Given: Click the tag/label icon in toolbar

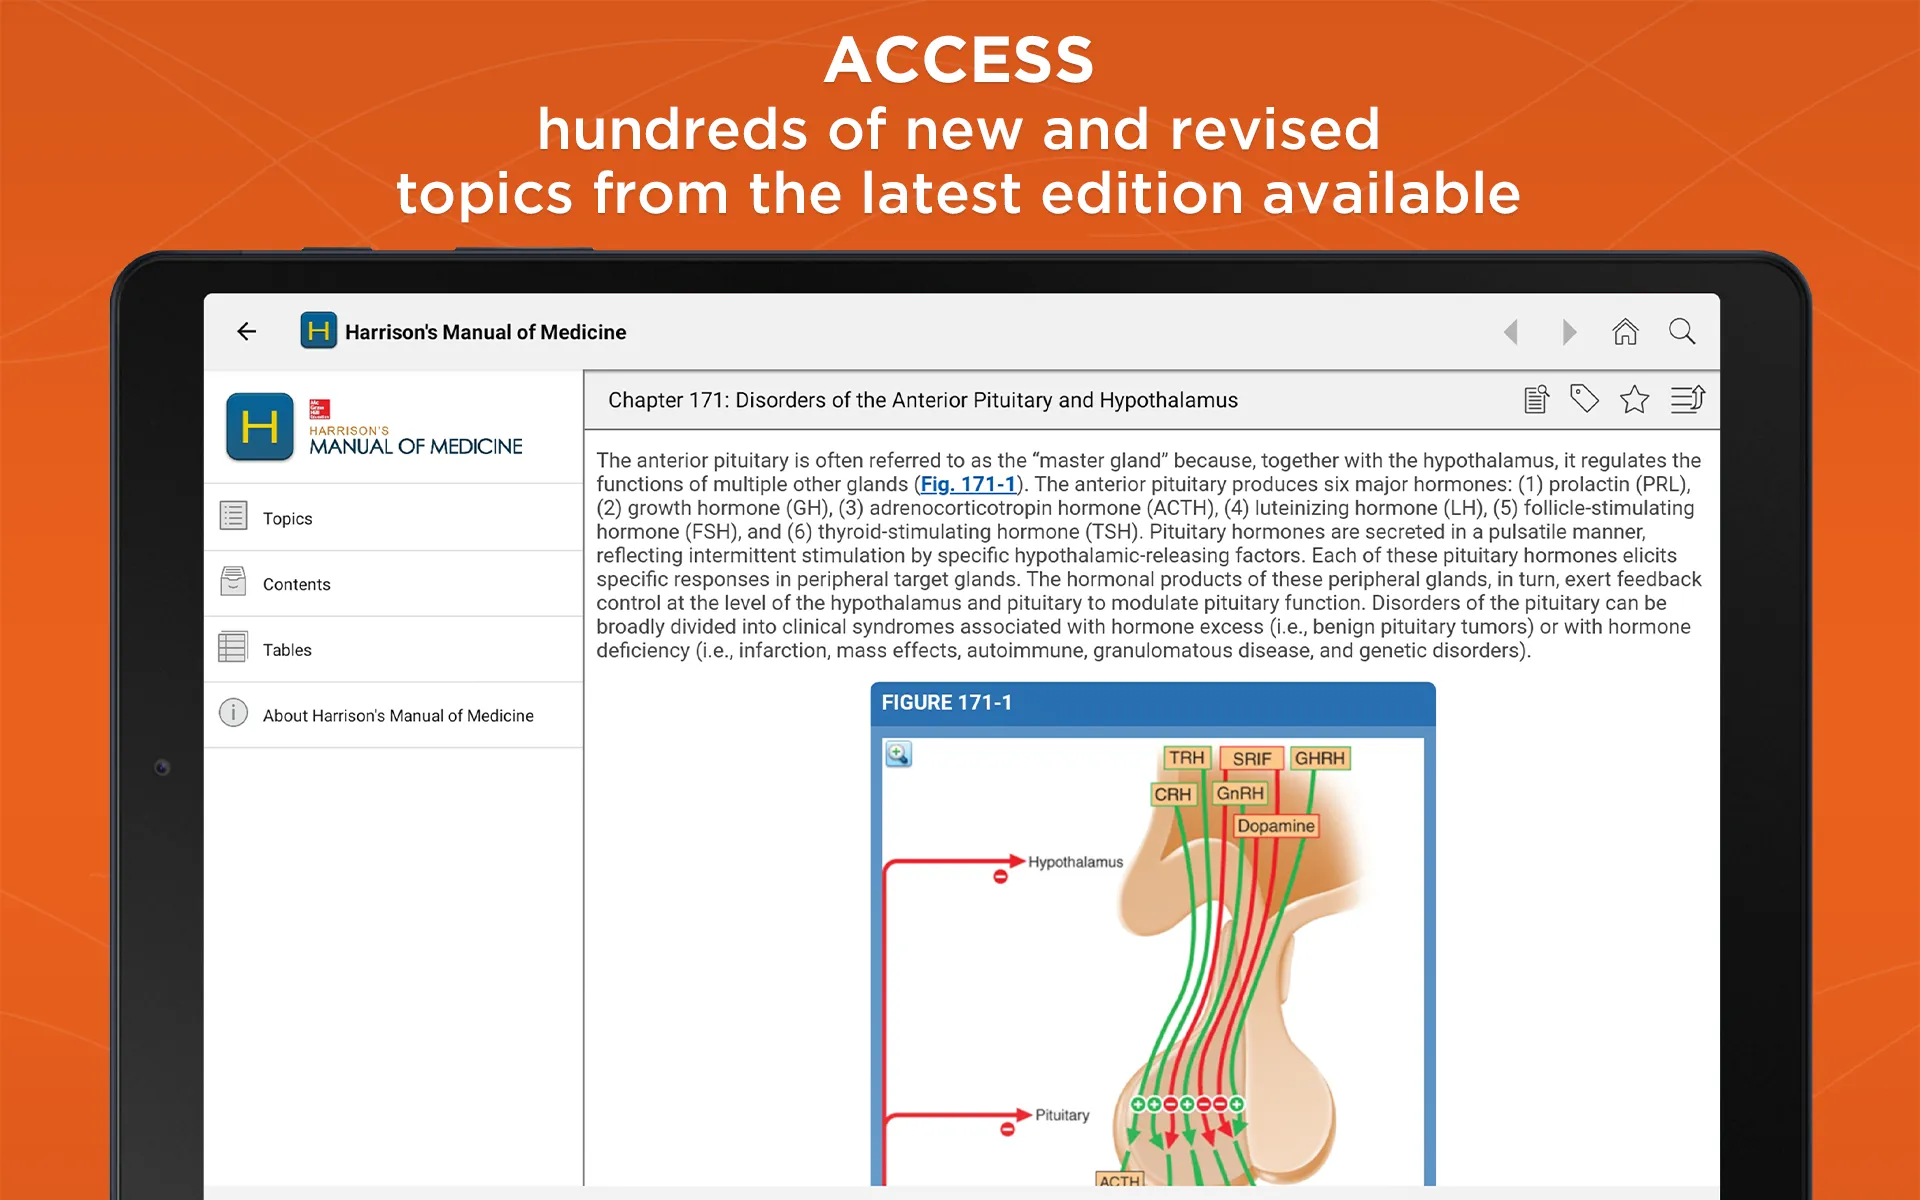Looking at the screenshot, I should (x=1585, y=401).
